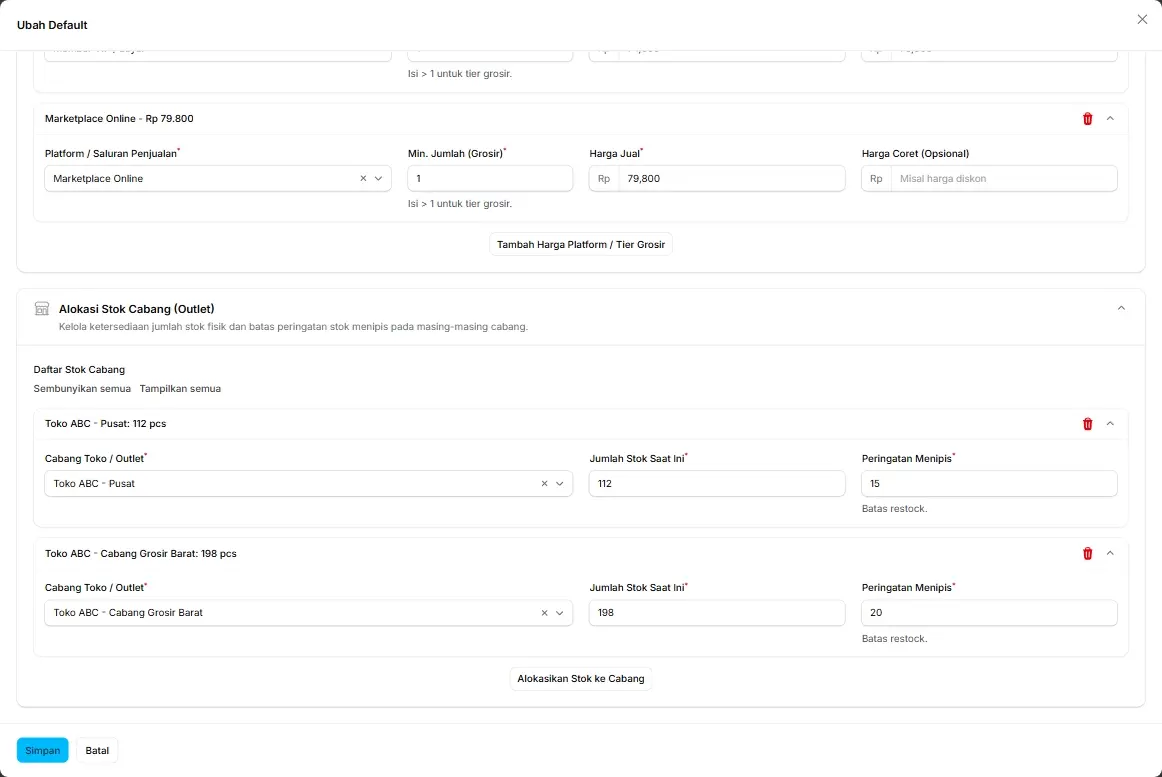Clear the Toko ABC - Pusat outlet selection
The image size is (1162, 777).
pos(544,483)
